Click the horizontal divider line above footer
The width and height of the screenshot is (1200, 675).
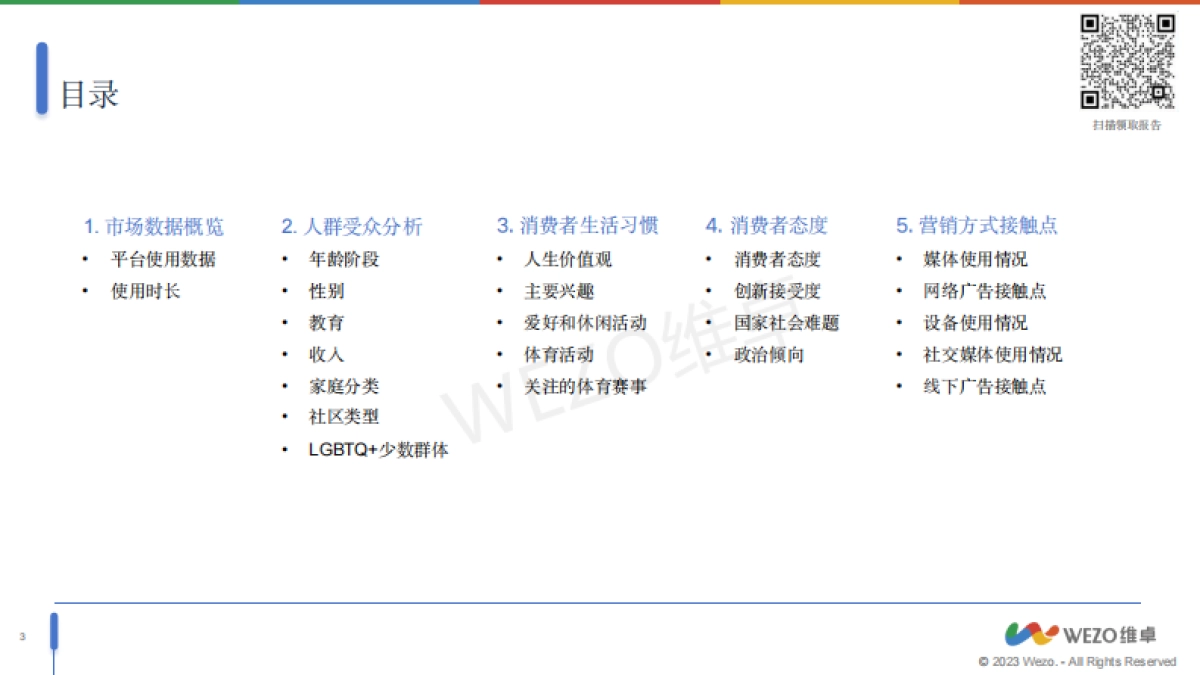tap(600, 600)
